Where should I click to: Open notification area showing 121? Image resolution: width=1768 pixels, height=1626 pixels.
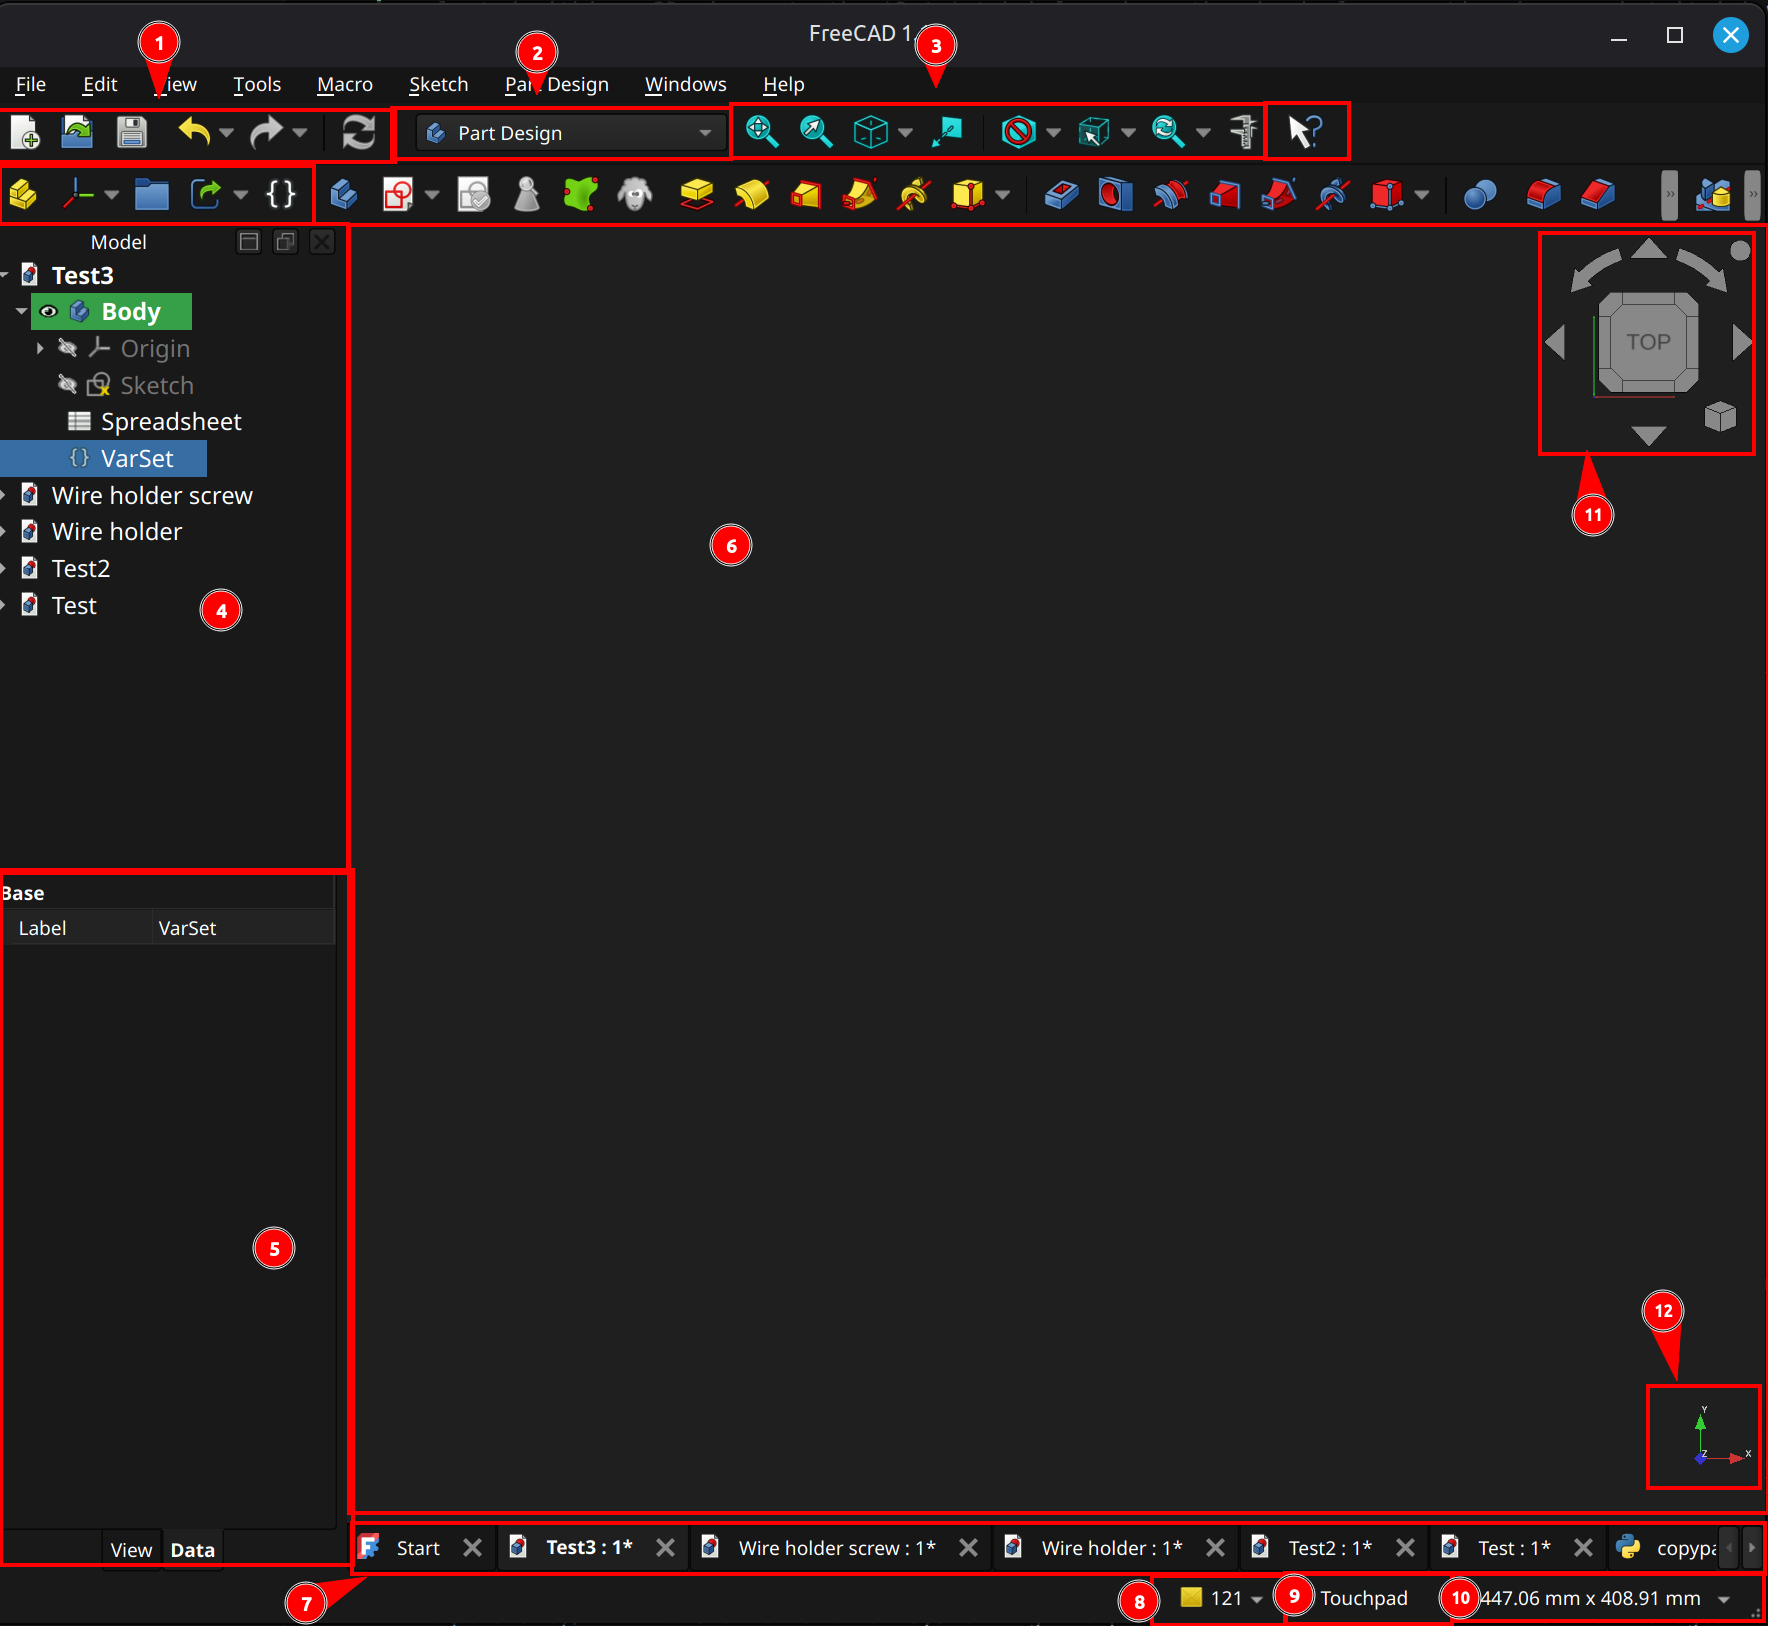1220,1598
